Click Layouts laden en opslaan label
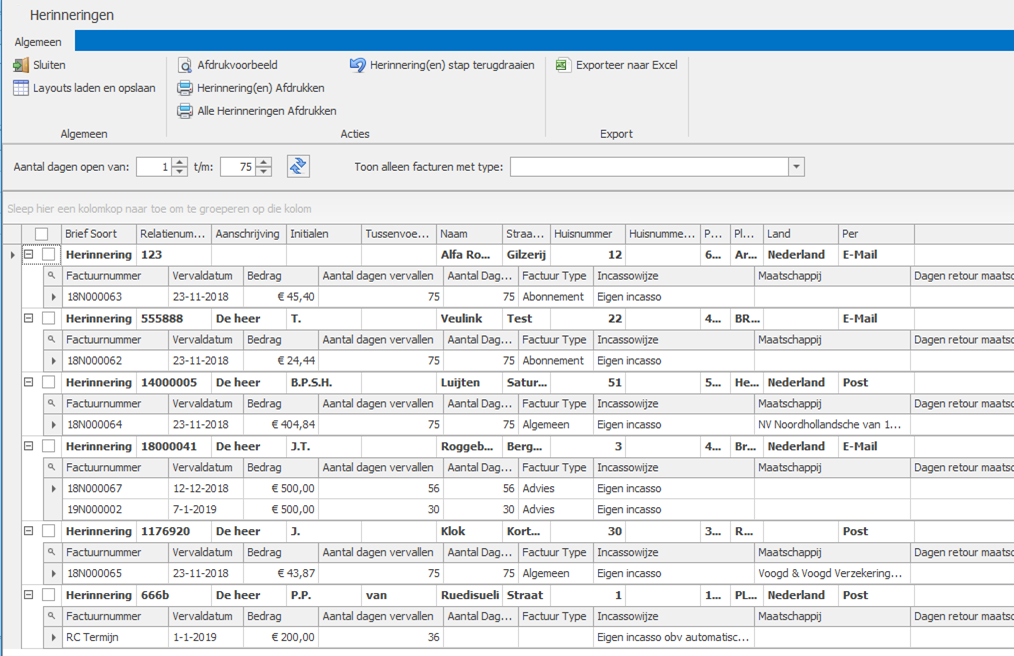This screenshot has height=656, width=1014. [94, 88]
